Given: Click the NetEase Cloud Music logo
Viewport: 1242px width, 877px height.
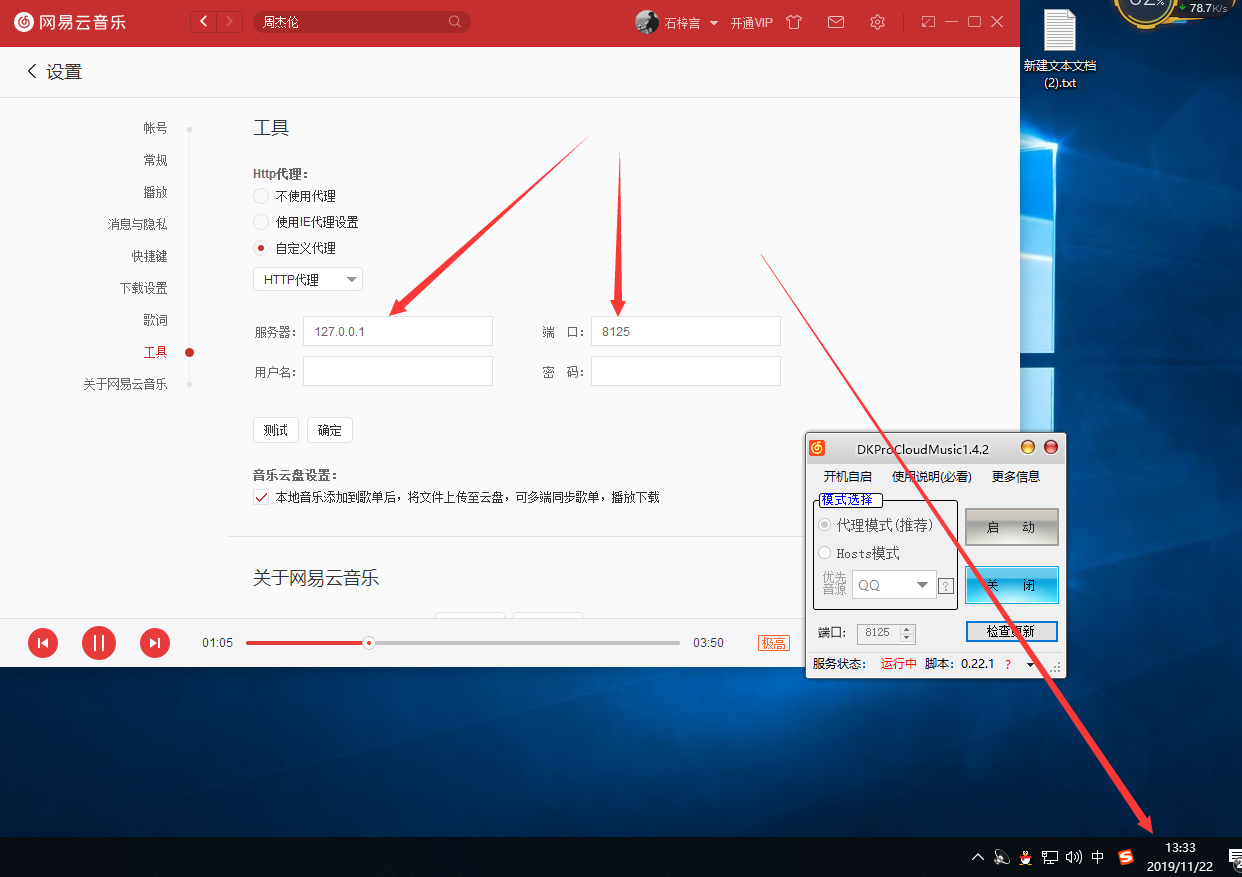Looking at the screenshot, I should tap(70, 21).
